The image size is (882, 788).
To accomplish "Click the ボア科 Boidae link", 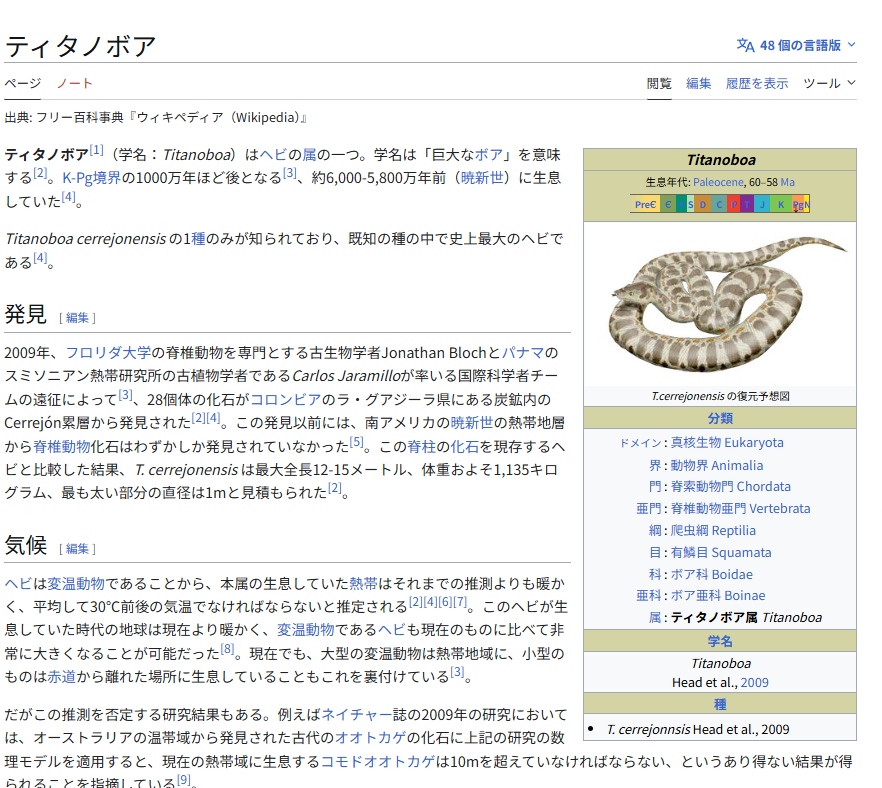I will [x=711, y=574].
